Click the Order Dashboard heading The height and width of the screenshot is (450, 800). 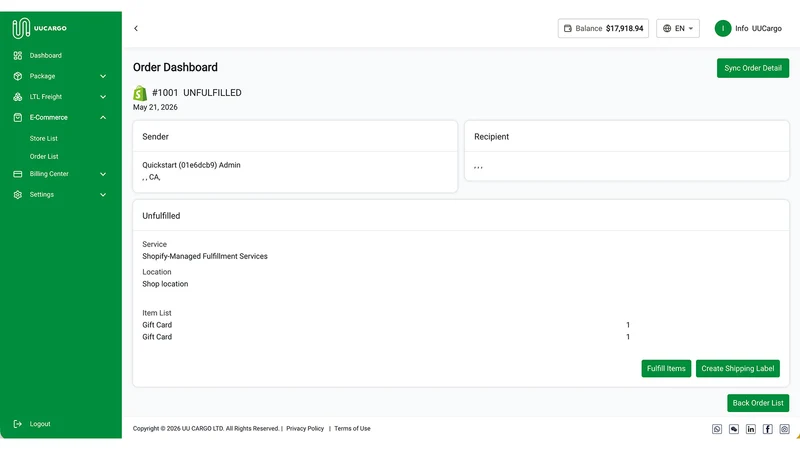175,67
